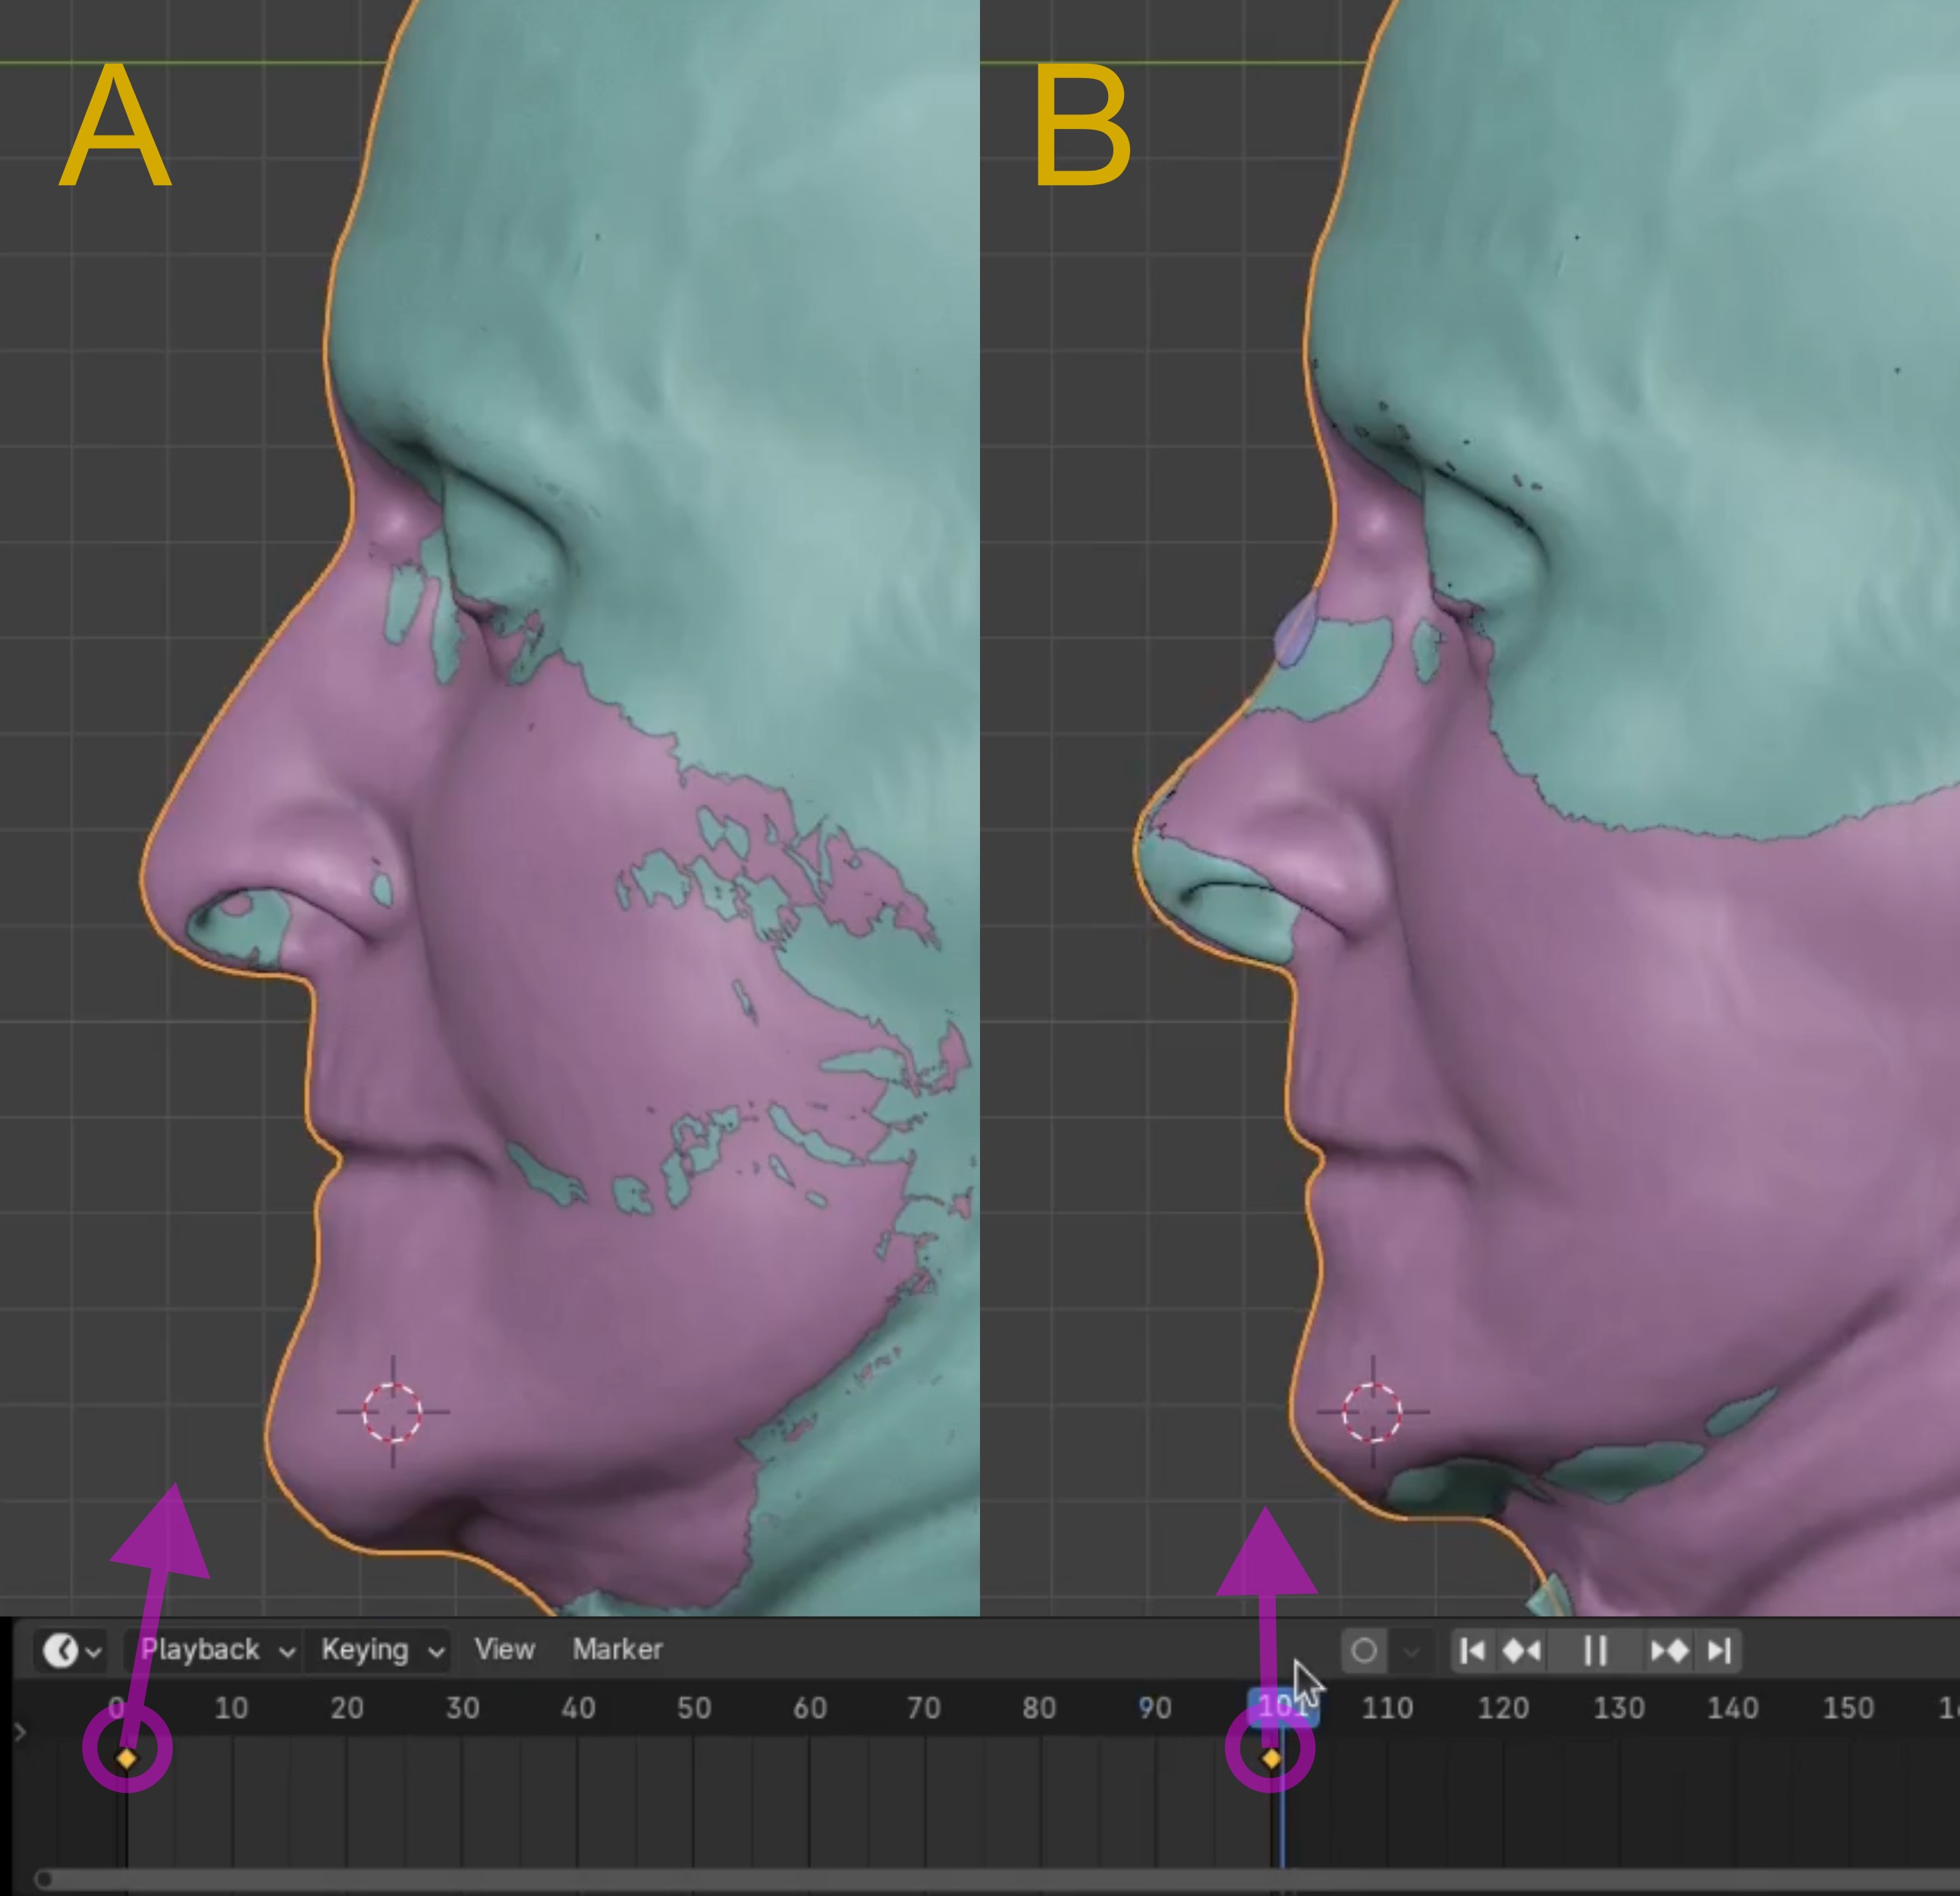
Task: Jump to the start frame
Action: coord(1472,1651)
